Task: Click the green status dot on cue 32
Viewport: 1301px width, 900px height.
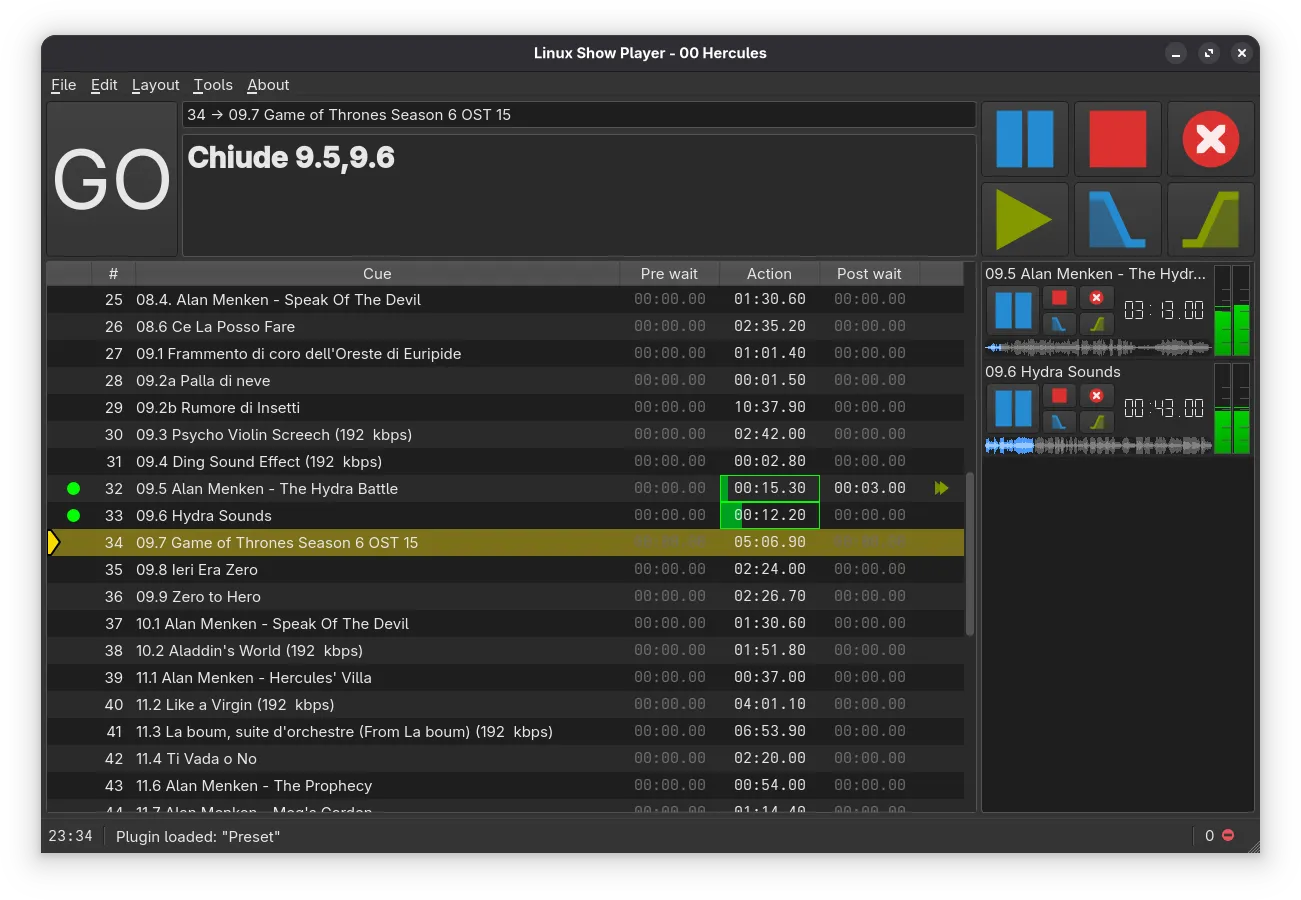Action: point(73,489)
